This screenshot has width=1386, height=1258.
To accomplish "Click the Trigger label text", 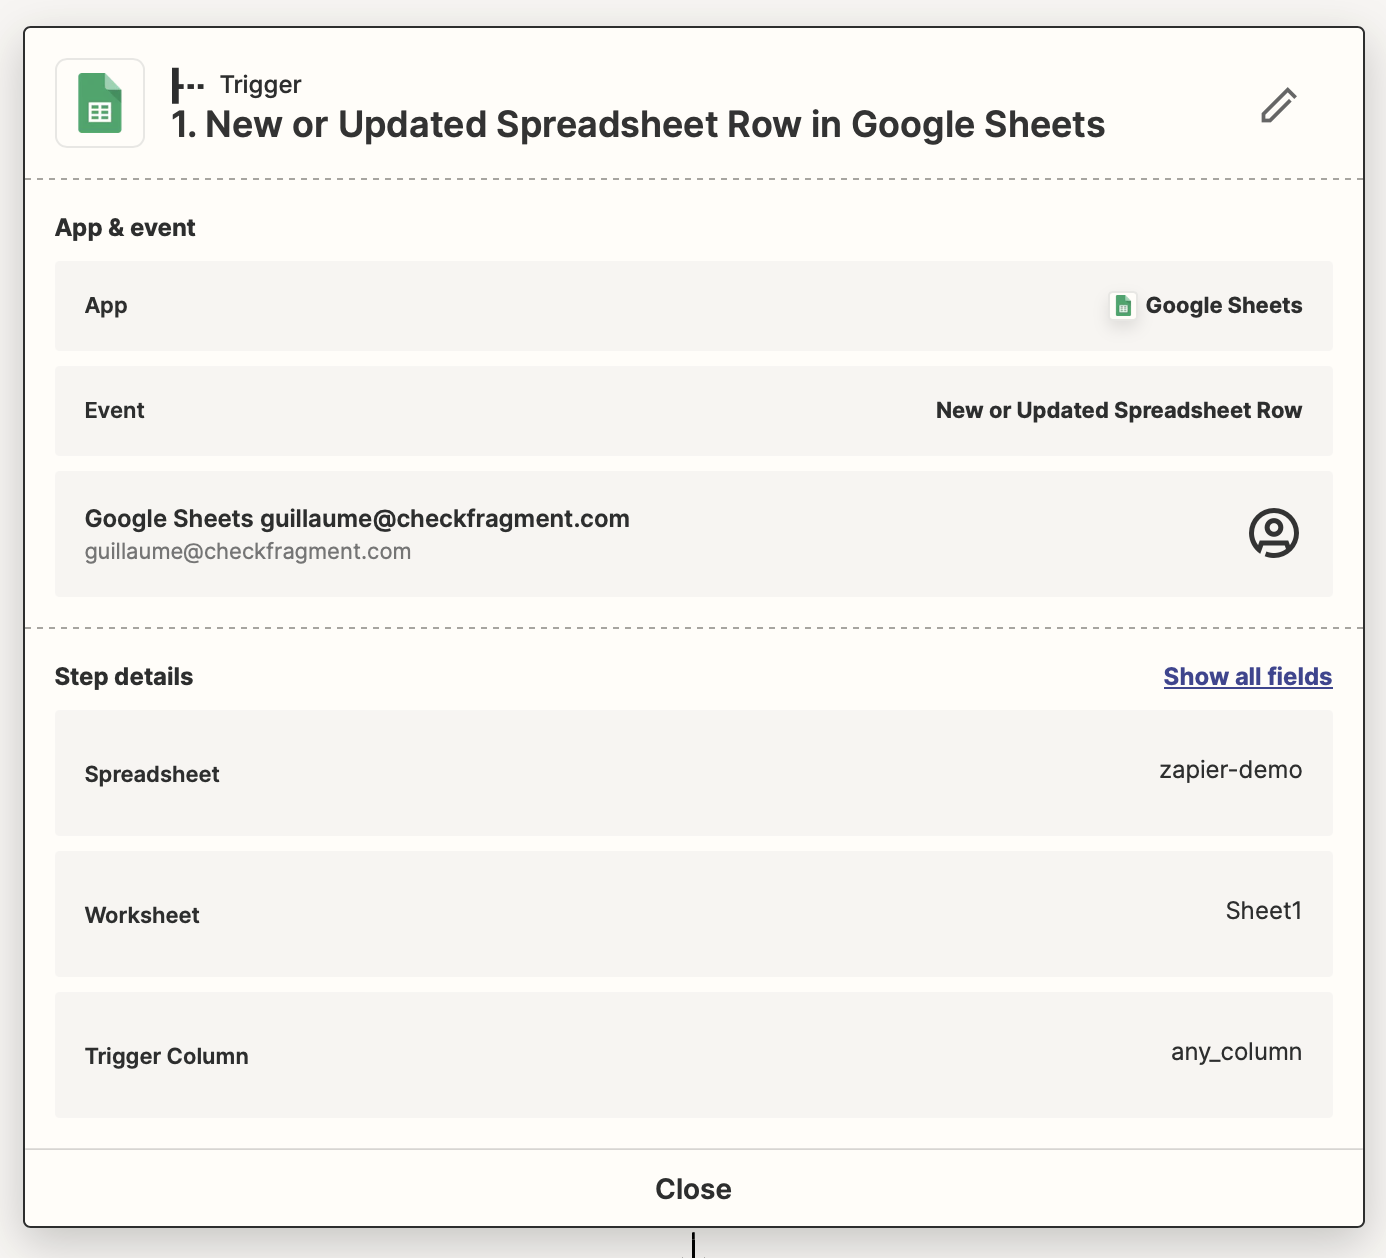I will pos(261,85).
